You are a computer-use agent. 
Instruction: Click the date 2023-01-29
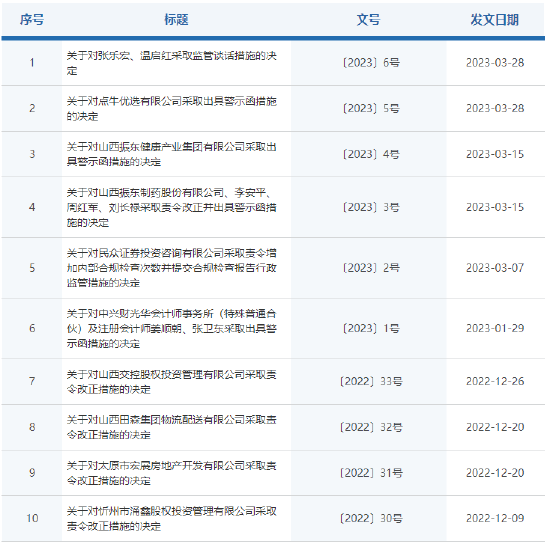point(495,329)
